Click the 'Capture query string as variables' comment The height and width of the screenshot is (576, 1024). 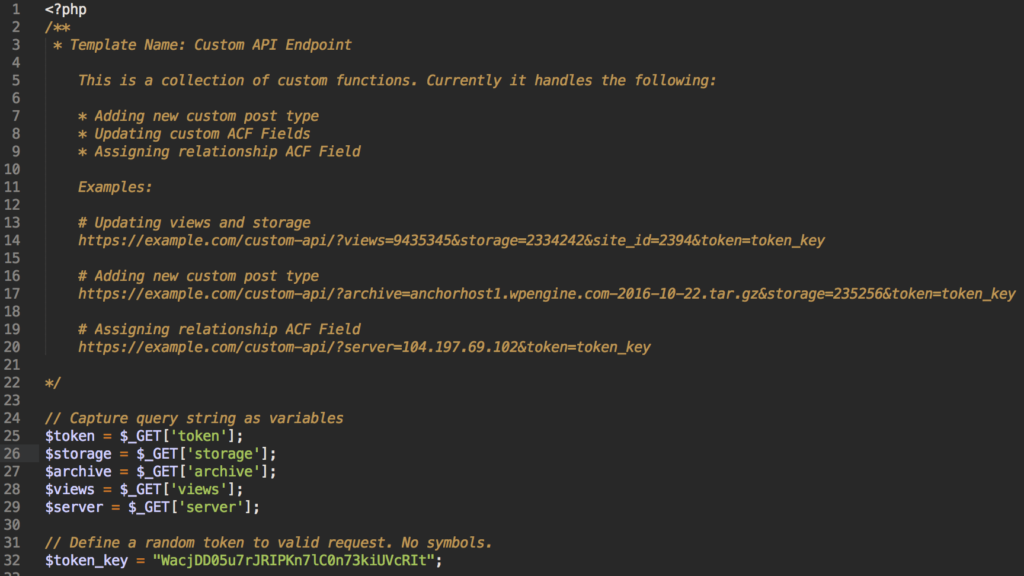(194, 419)
